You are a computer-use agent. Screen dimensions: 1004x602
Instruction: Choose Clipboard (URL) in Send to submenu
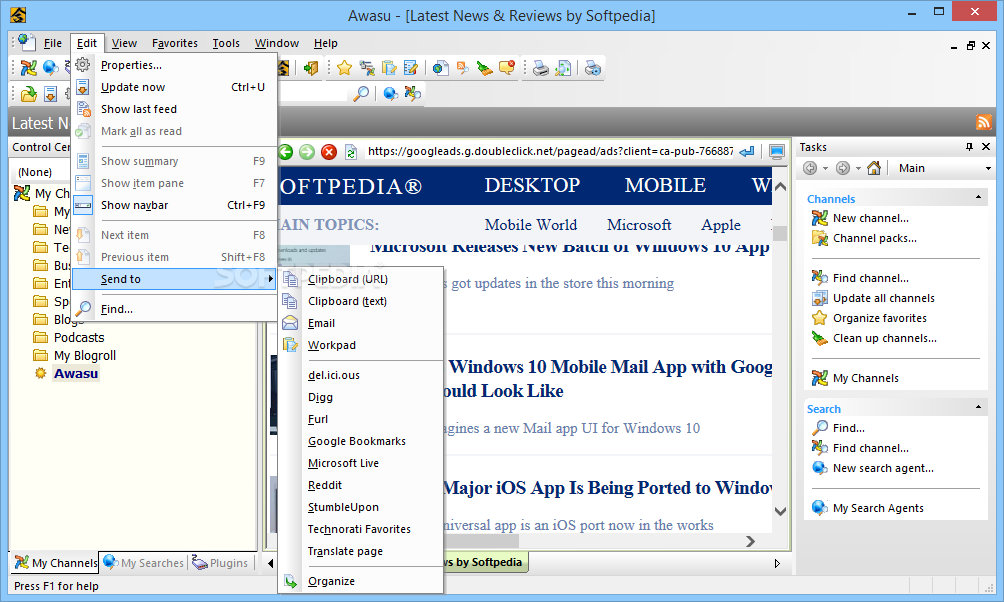coord(360,279)
